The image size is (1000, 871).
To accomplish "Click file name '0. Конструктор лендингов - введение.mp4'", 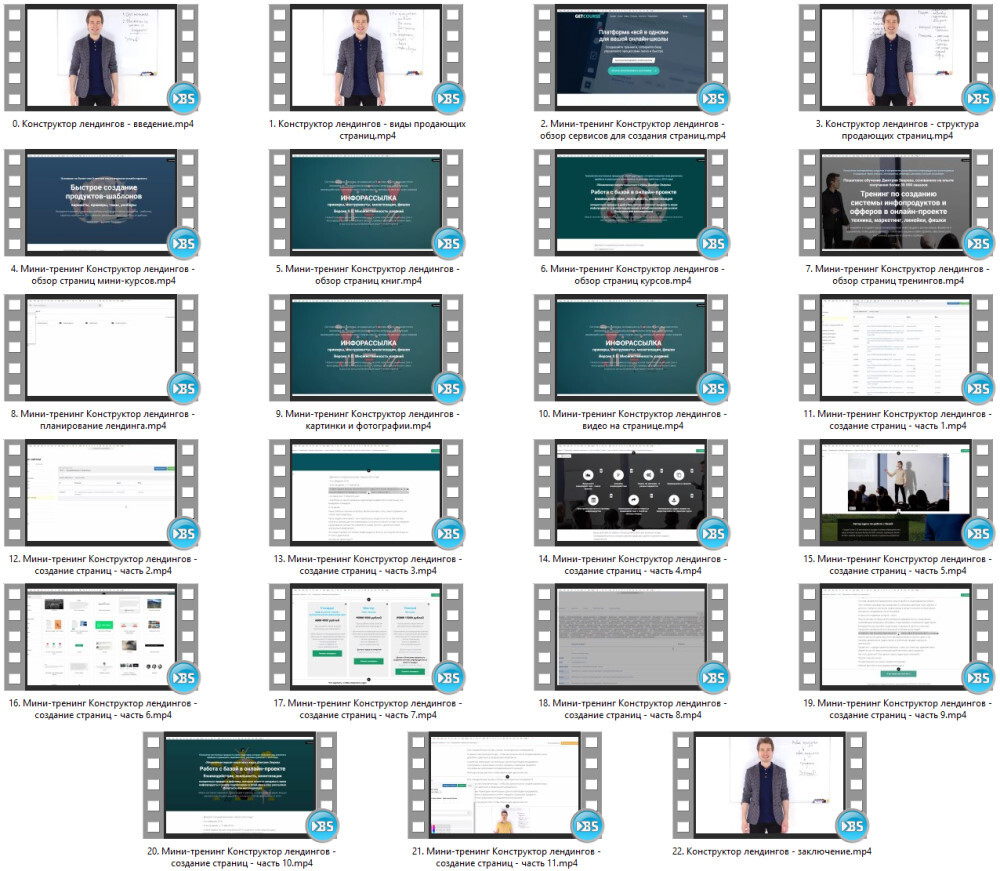I will [x=103, y=124].
